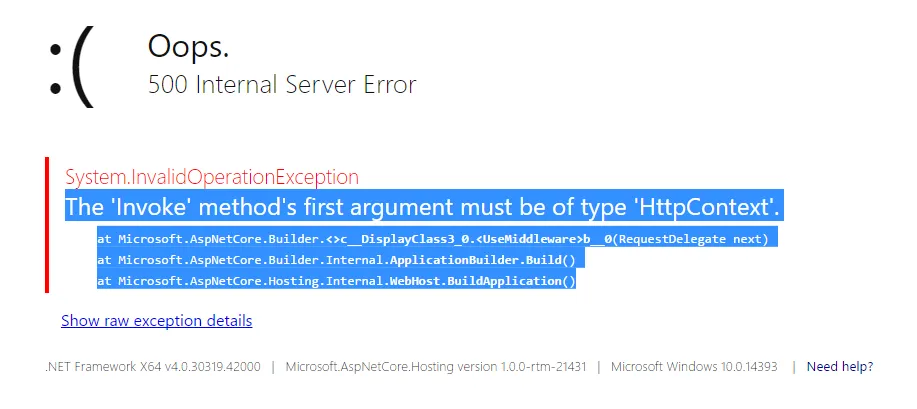
Task: Click Microsoft.AspNetCore.Hosting version text
Action: click(436, 367)
